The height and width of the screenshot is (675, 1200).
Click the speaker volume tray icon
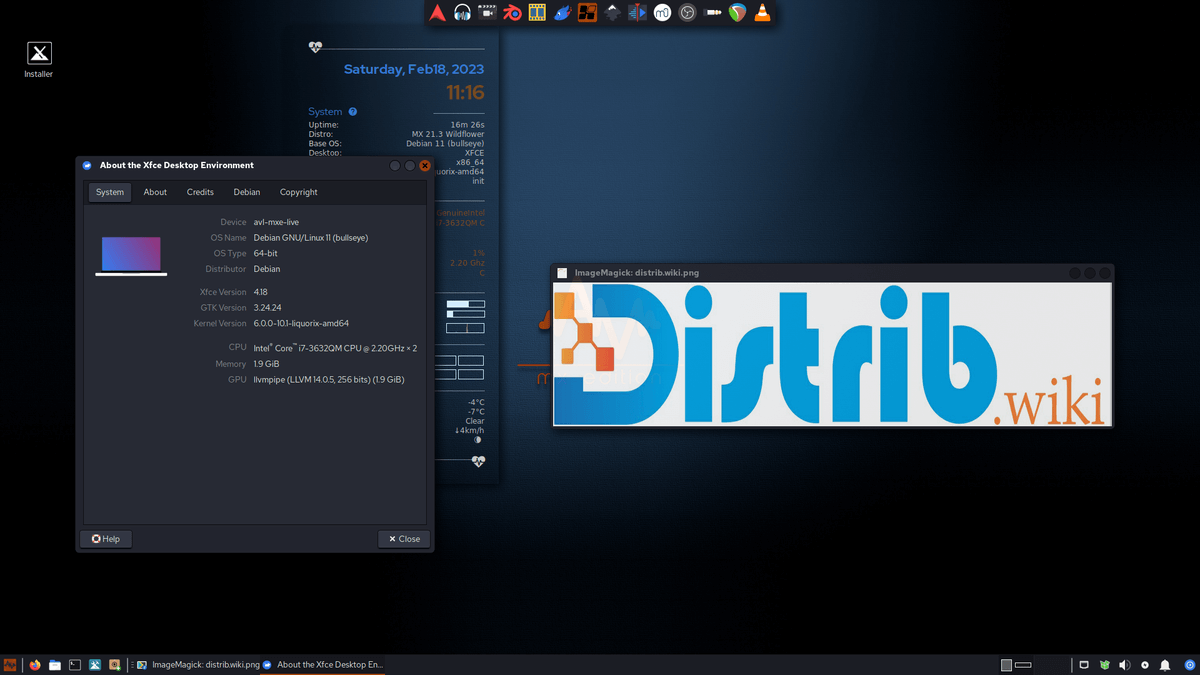[x=1125, y=665]
